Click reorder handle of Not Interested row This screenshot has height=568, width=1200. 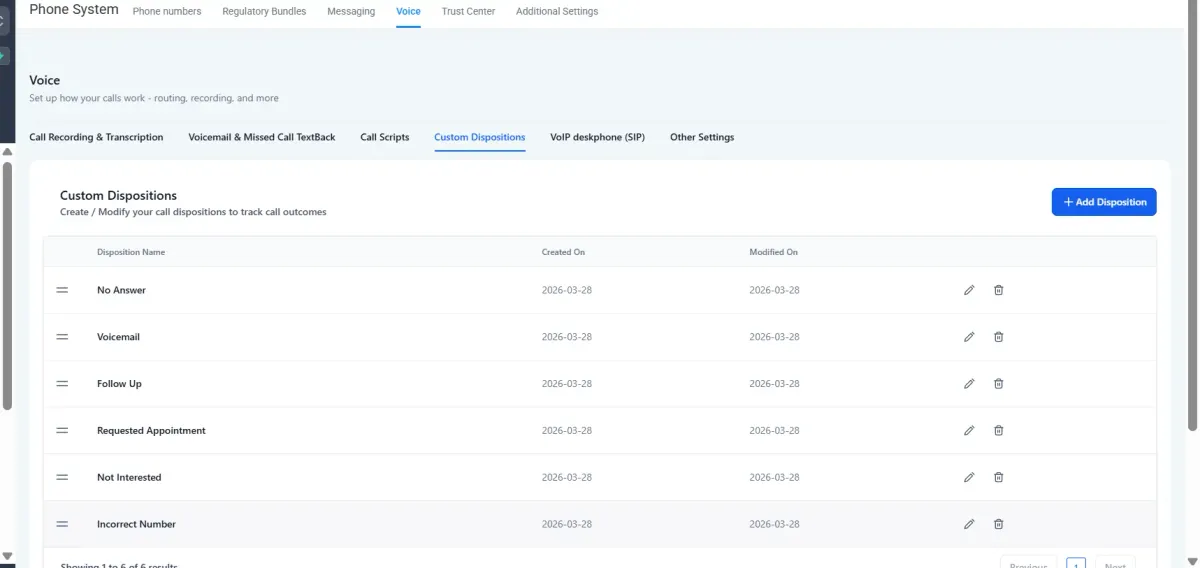point(62,478)
